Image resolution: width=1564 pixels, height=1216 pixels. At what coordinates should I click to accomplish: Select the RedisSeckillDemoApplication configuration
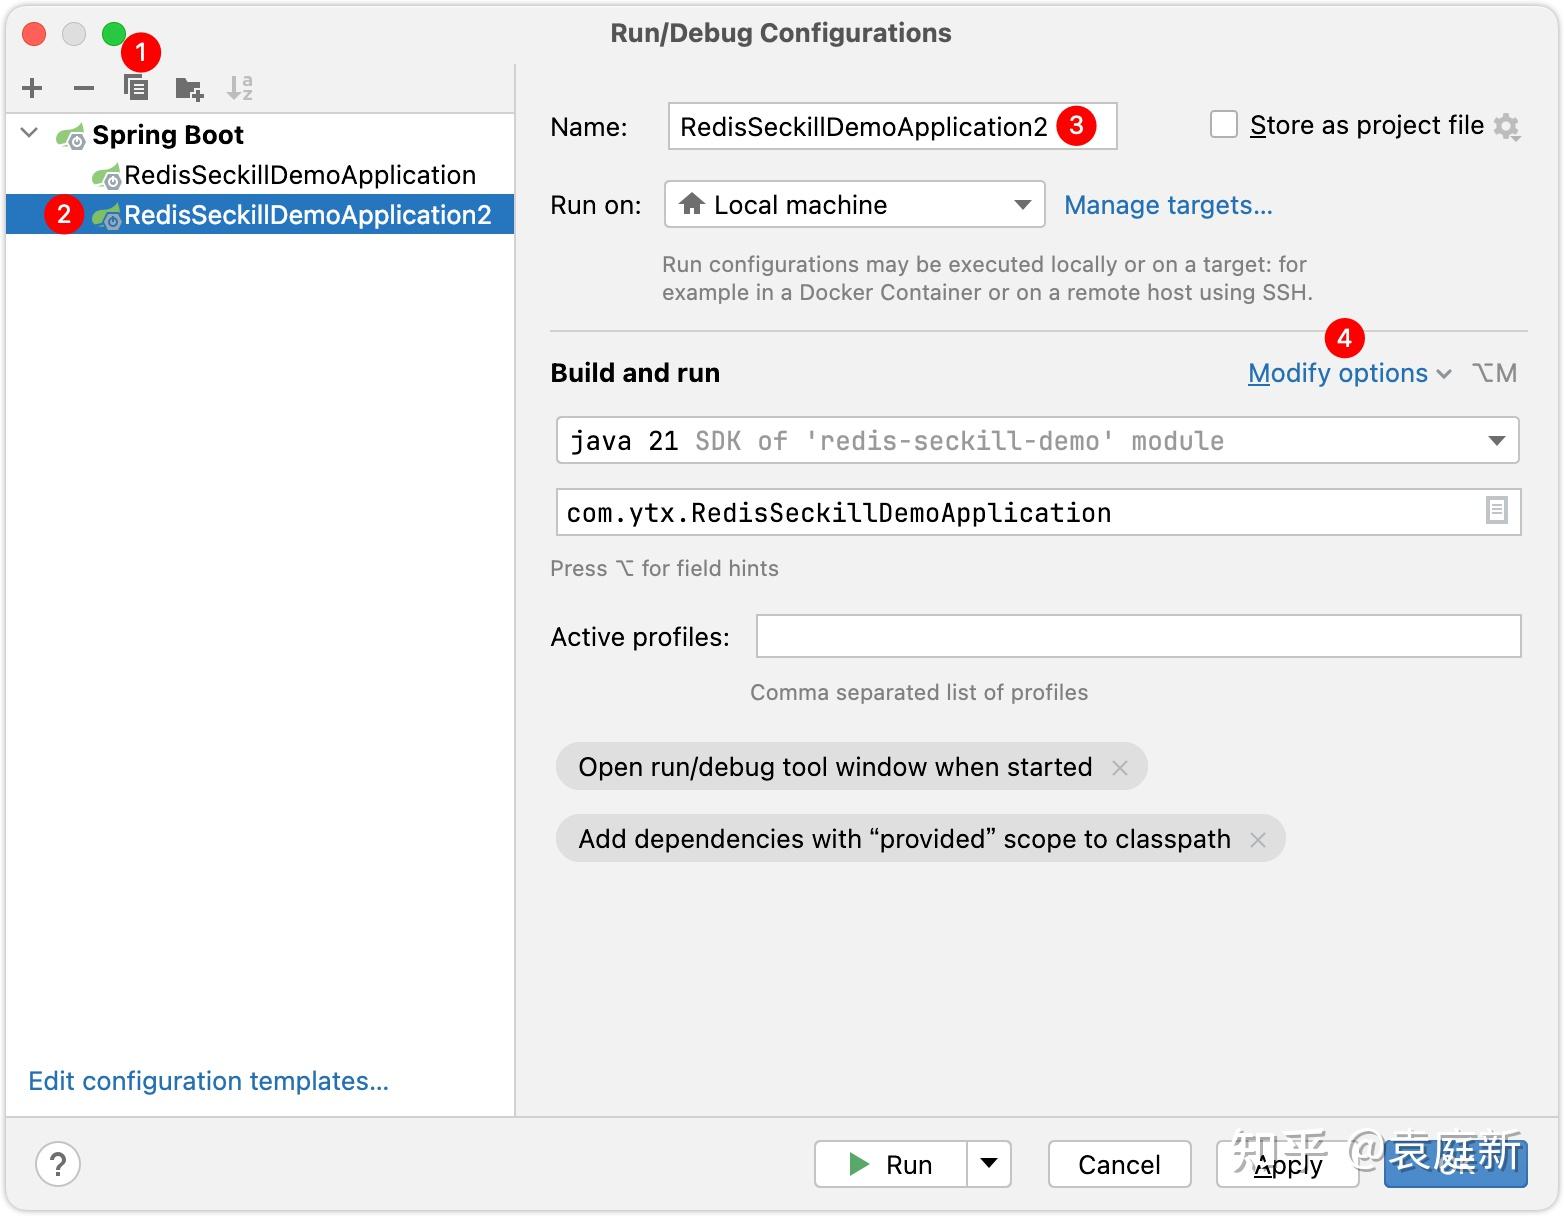(x=298, y=174)
